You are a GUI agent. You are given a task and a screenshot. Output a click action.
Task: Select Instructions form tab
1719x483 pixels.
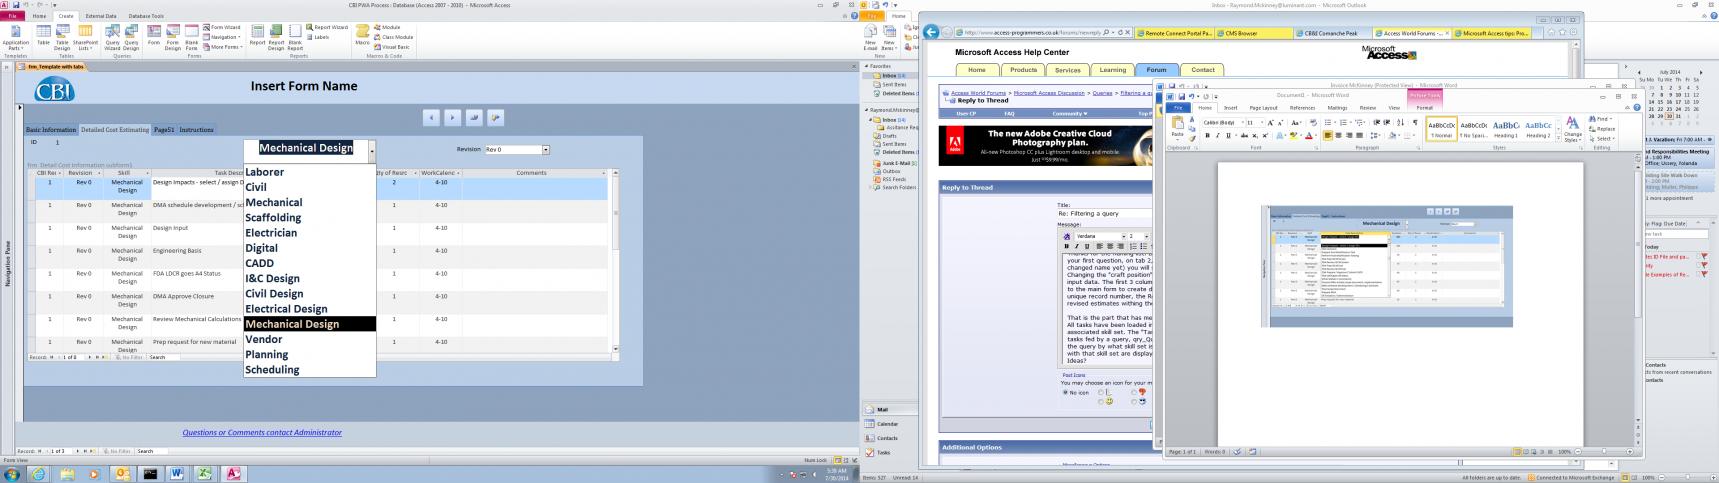tap(196, 129)
